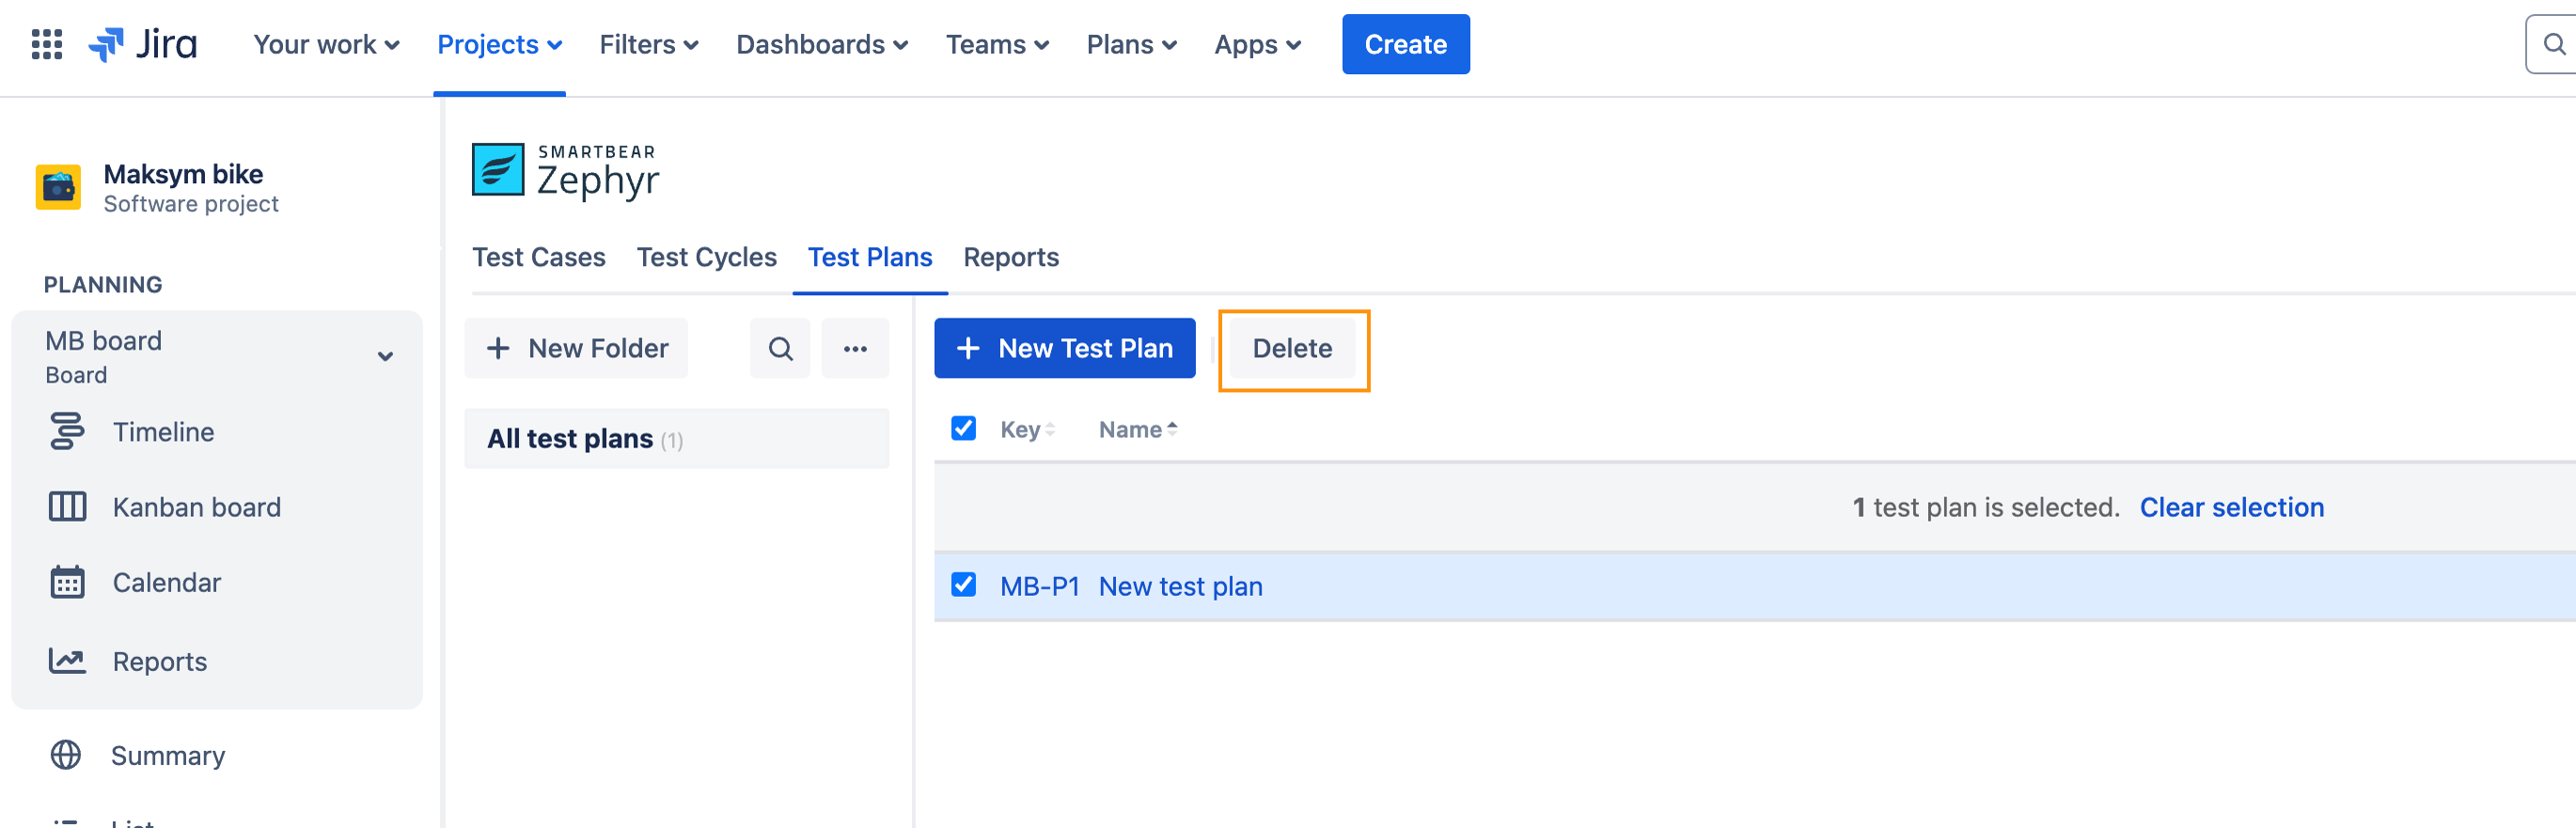Click the Clear selection link
Screen dimensions: 2576x828
click(x=2230, y=508)
